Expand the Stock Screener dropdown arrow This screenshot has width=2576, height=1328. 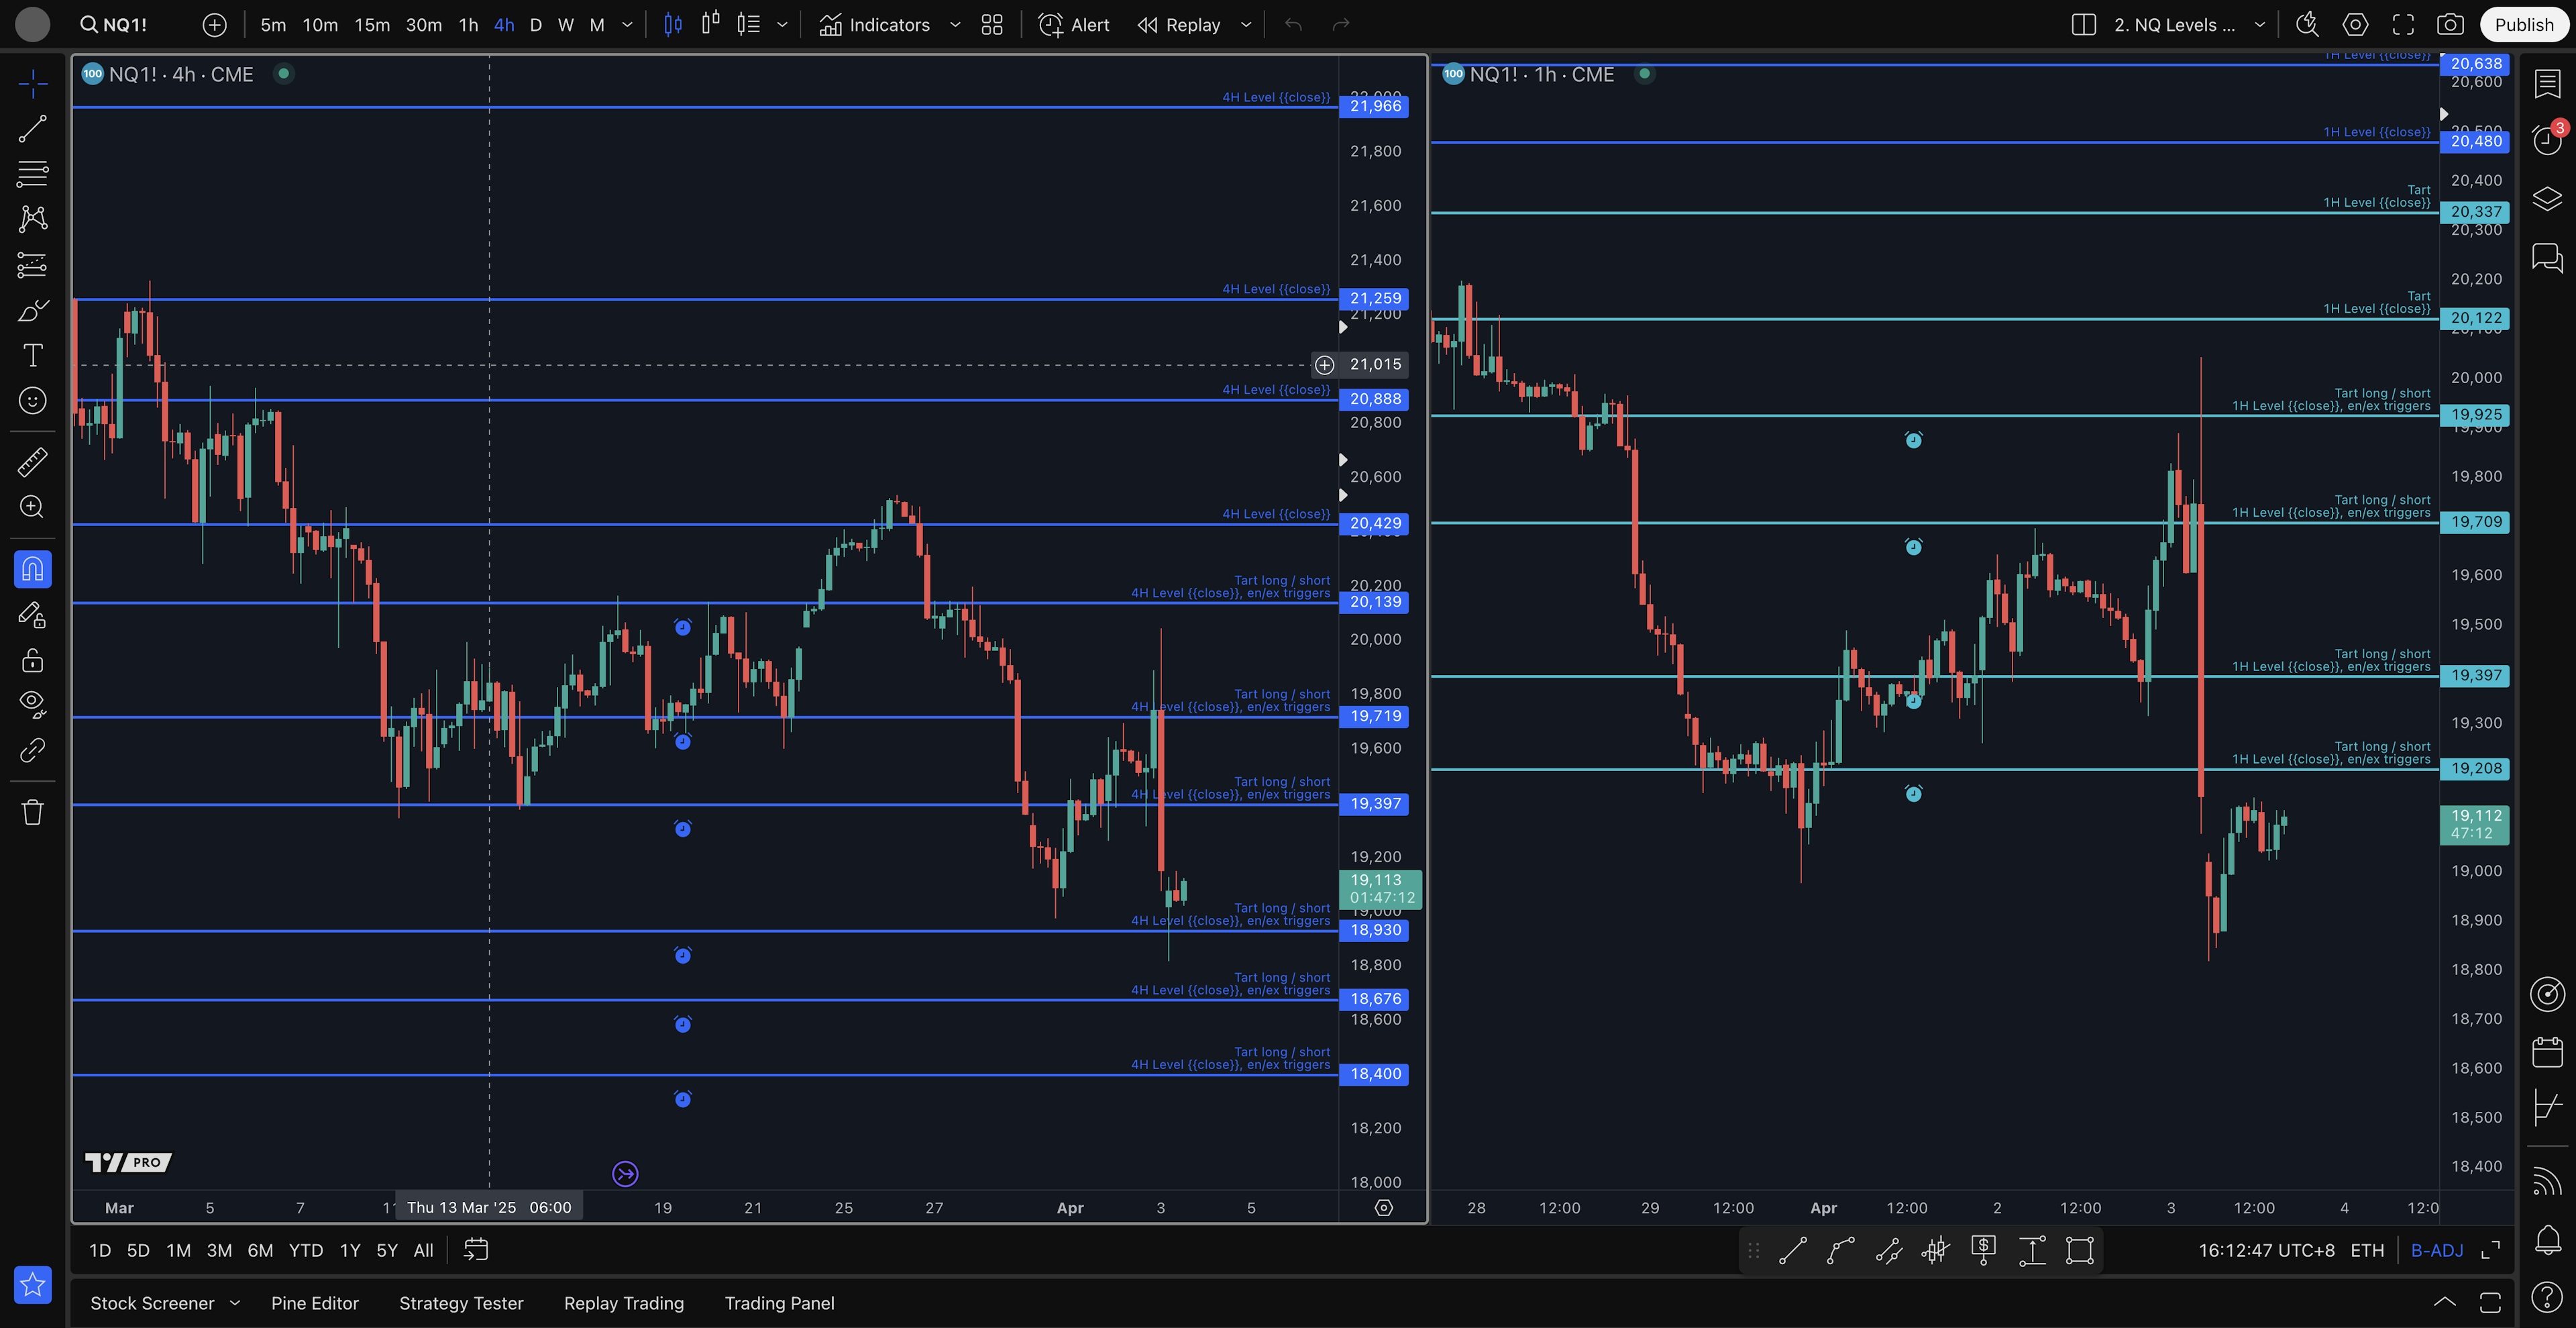coord(235,1303)
